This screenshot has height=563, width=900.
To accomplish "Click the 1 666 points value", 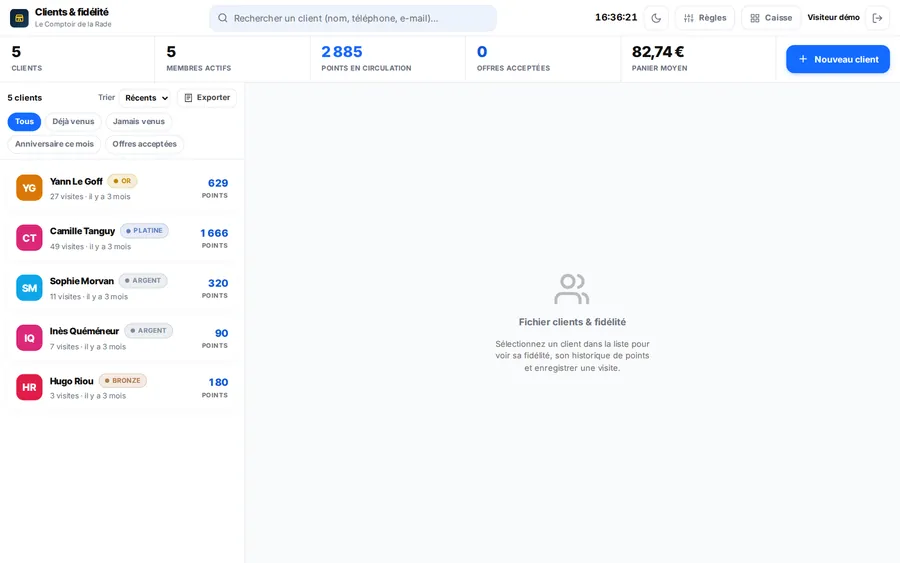I will click(214, 233).
